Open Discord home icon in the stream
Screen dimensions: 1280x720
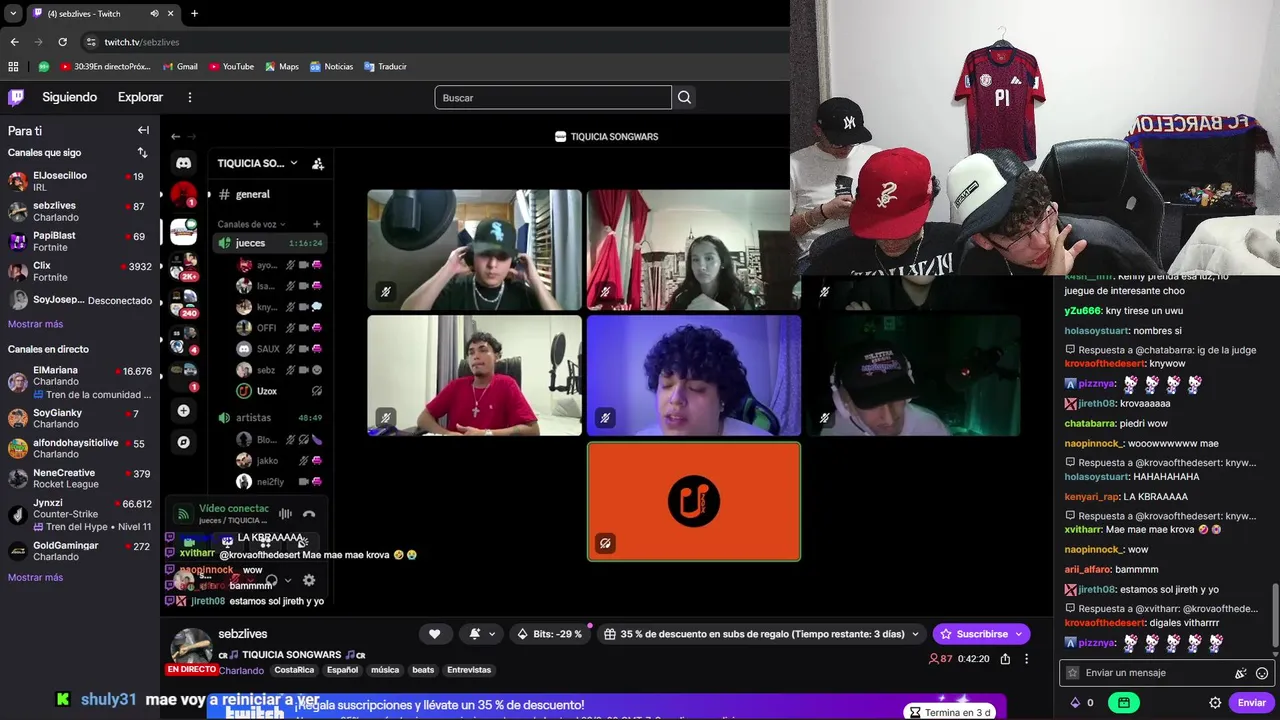click(184, 162)
